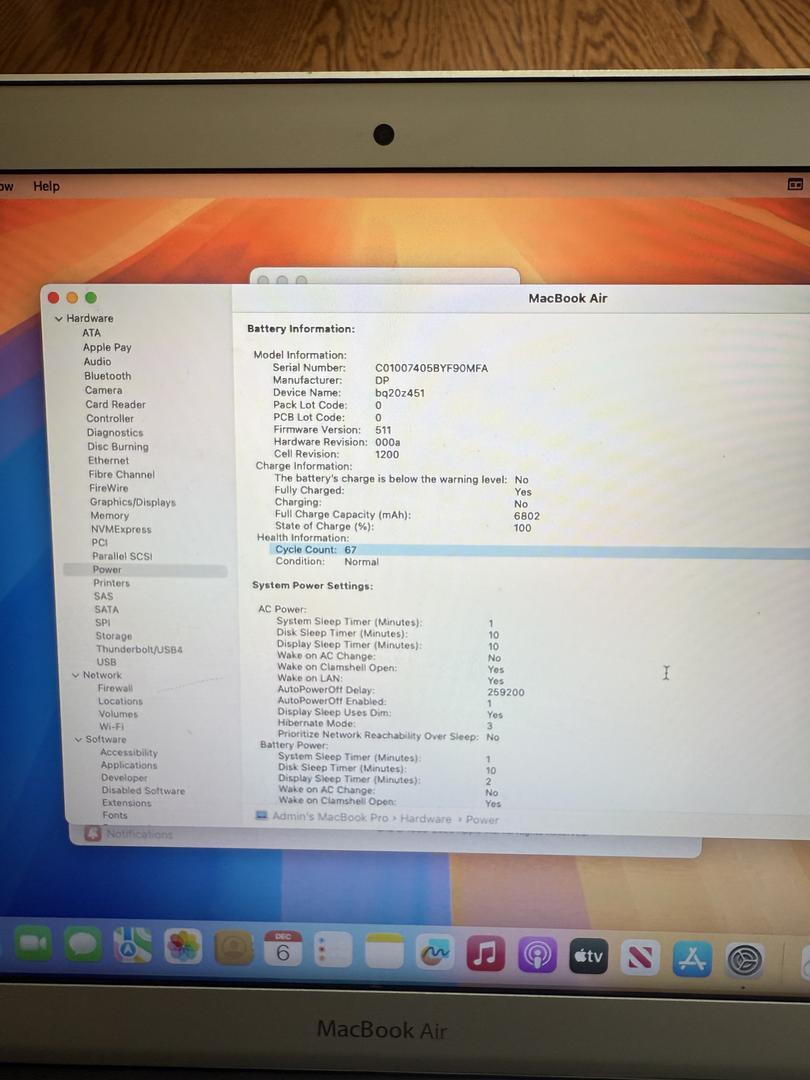
Task: Open the Maps app in dock
Action: (x=133, y=945)
